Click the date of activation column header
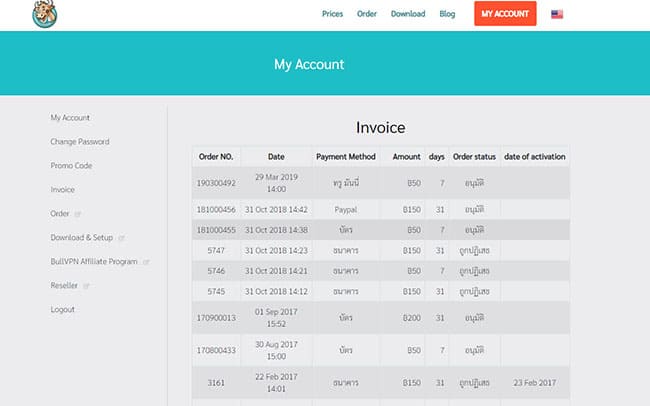The height and width of the screenshot is (406, 650). click(535, 157)
